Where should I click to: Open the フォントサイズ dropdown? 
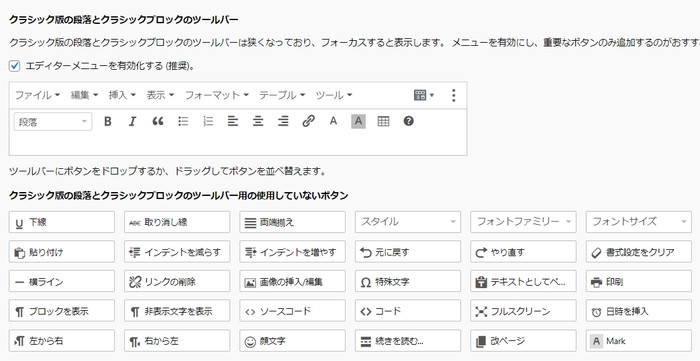point(639,222)
